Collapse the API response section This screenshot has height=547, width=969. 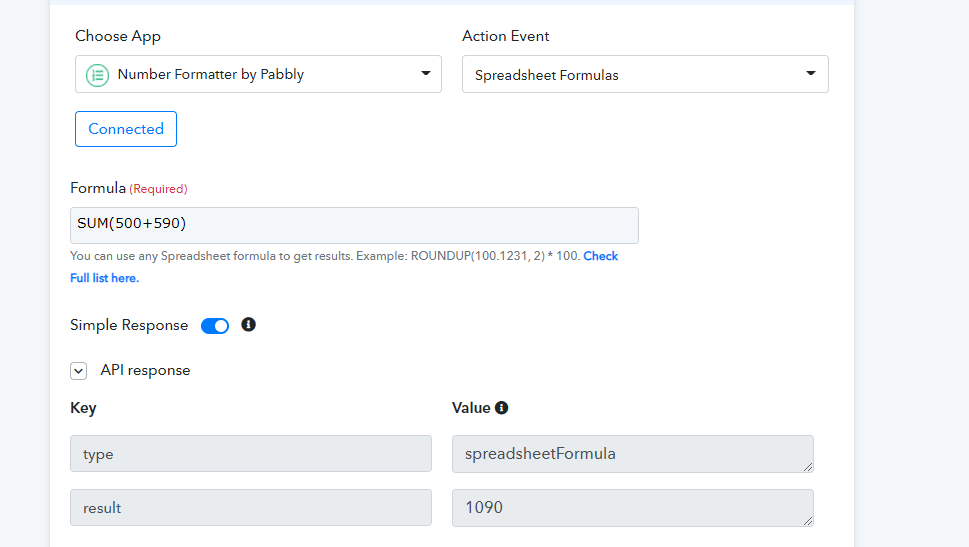click(78, 371)
